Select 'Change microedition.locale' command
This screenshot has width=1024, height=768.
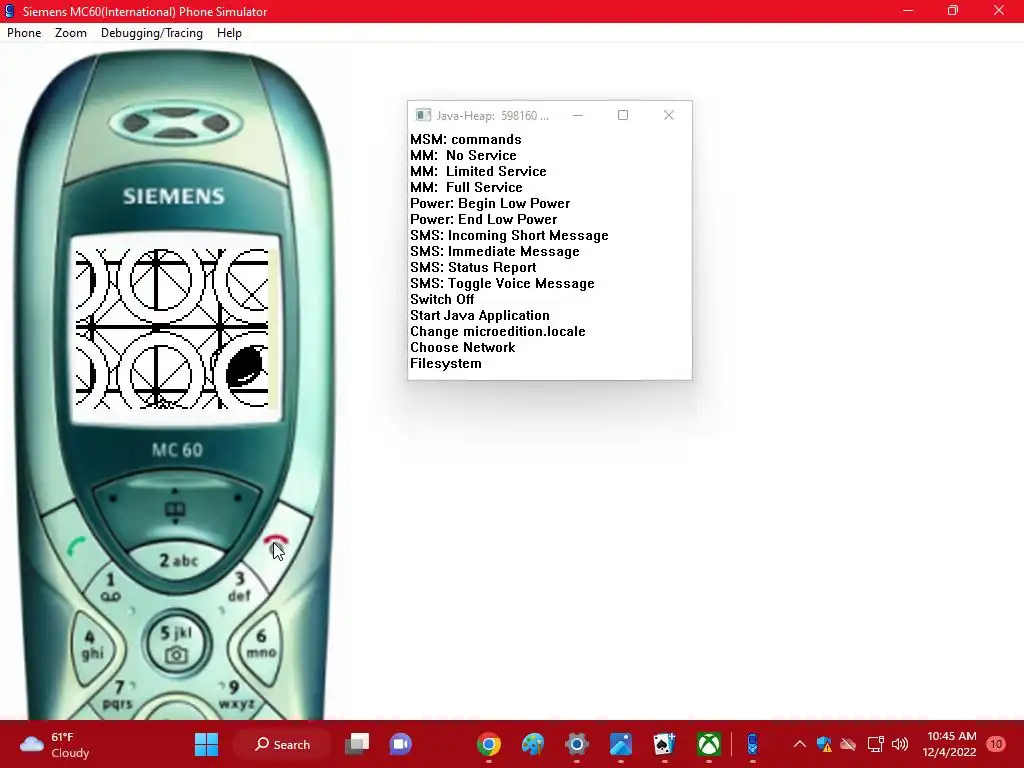coord(498,331)
